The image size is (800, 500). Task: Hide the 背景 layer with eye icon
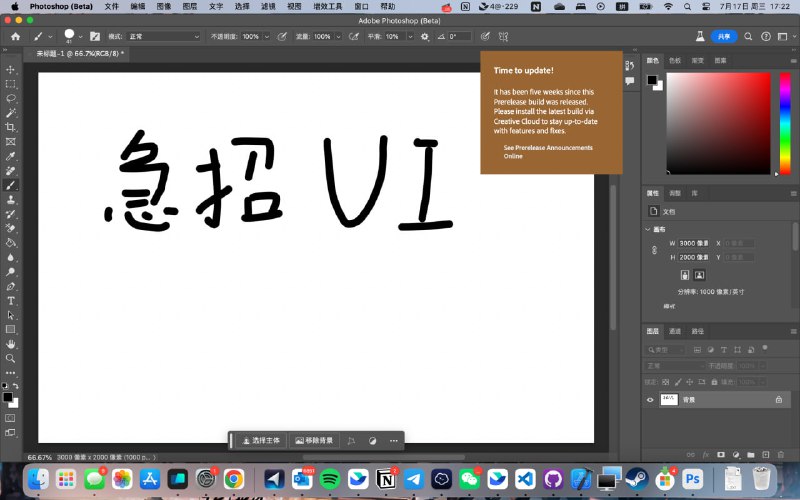tap(650, 400)
